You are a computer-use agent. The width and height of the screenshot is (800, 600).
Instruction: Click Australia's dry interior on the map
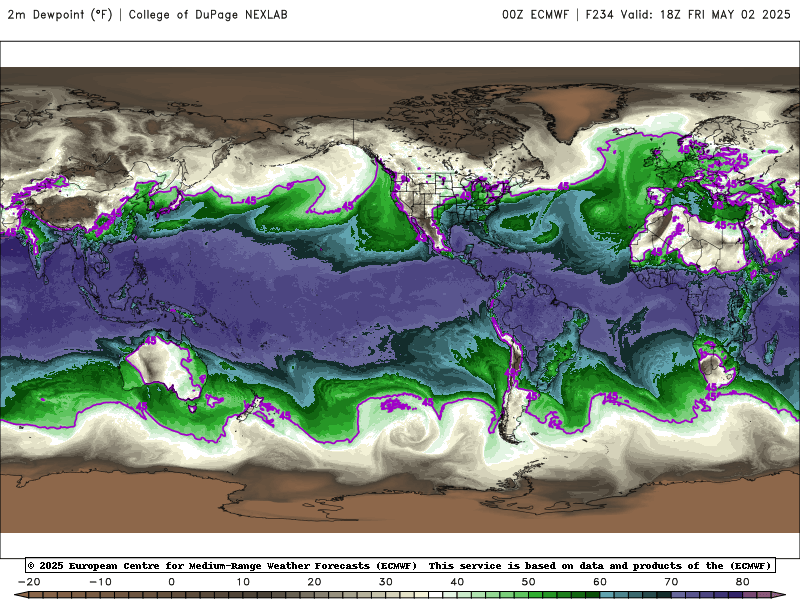point(163,366)
